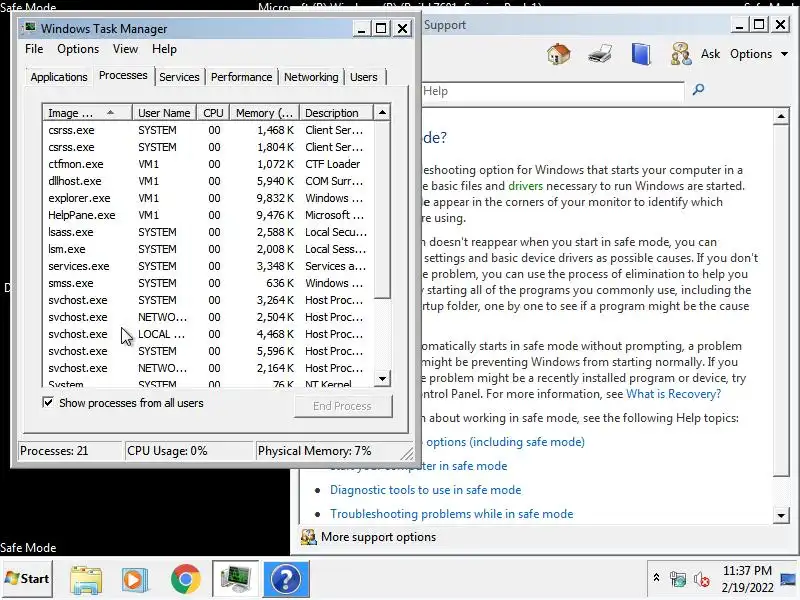Screen dimensions: 800x600
Task: Open the View menu in Task Manager
Action: pyautogui.click(x=126, y=49)
